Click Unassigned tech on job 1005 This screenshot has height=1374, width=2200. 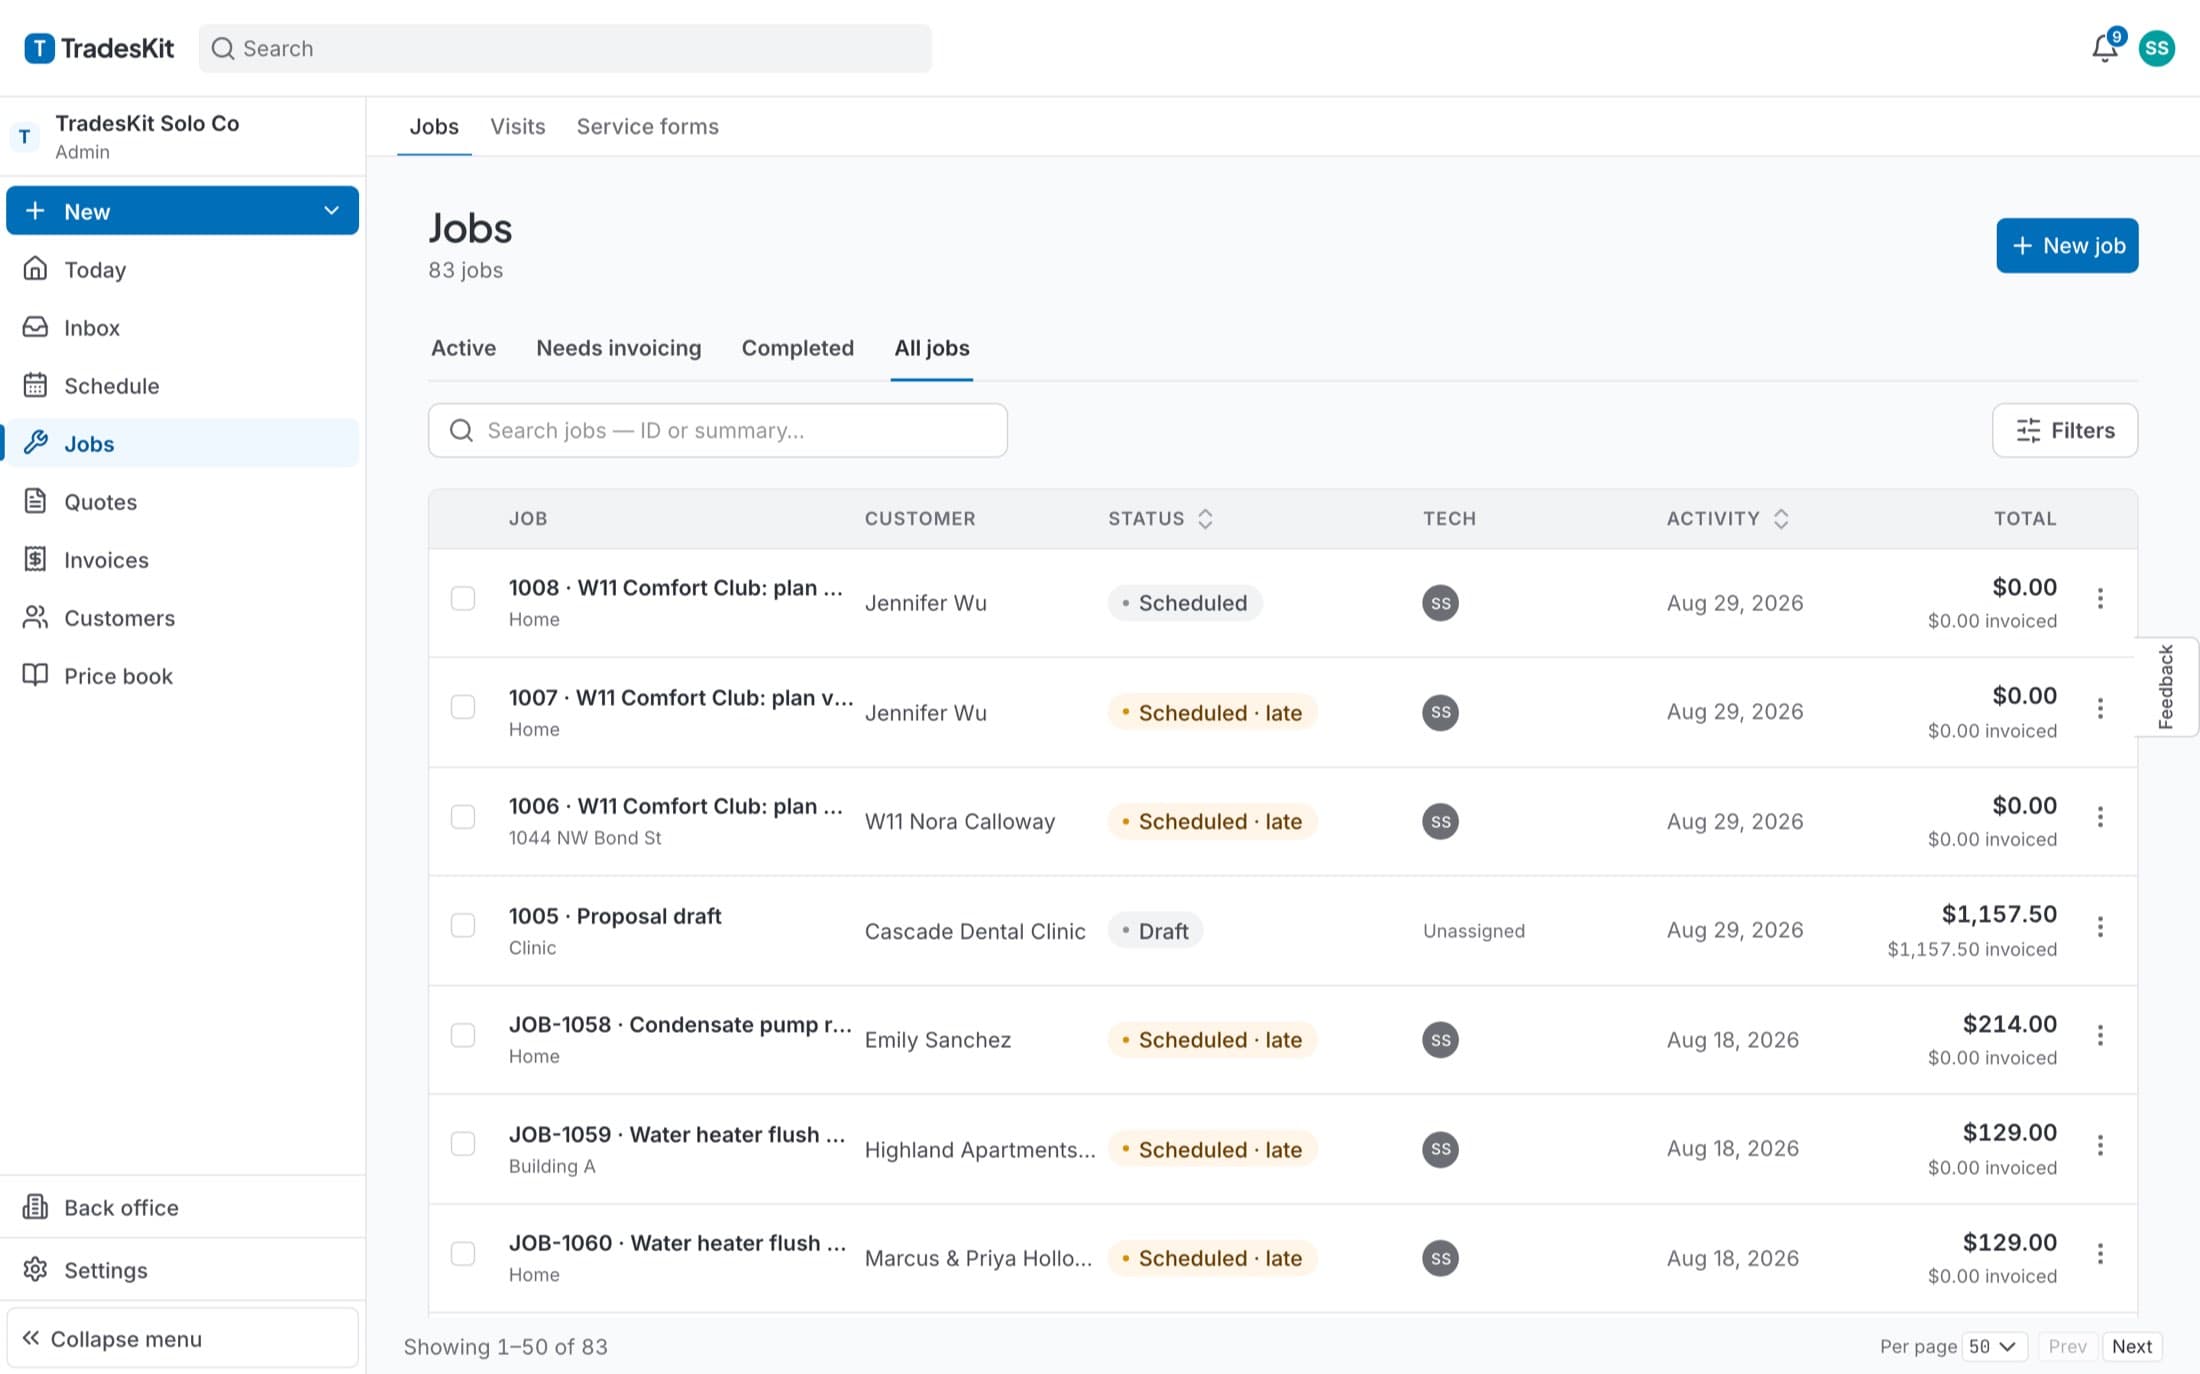tap(1473, 931)
